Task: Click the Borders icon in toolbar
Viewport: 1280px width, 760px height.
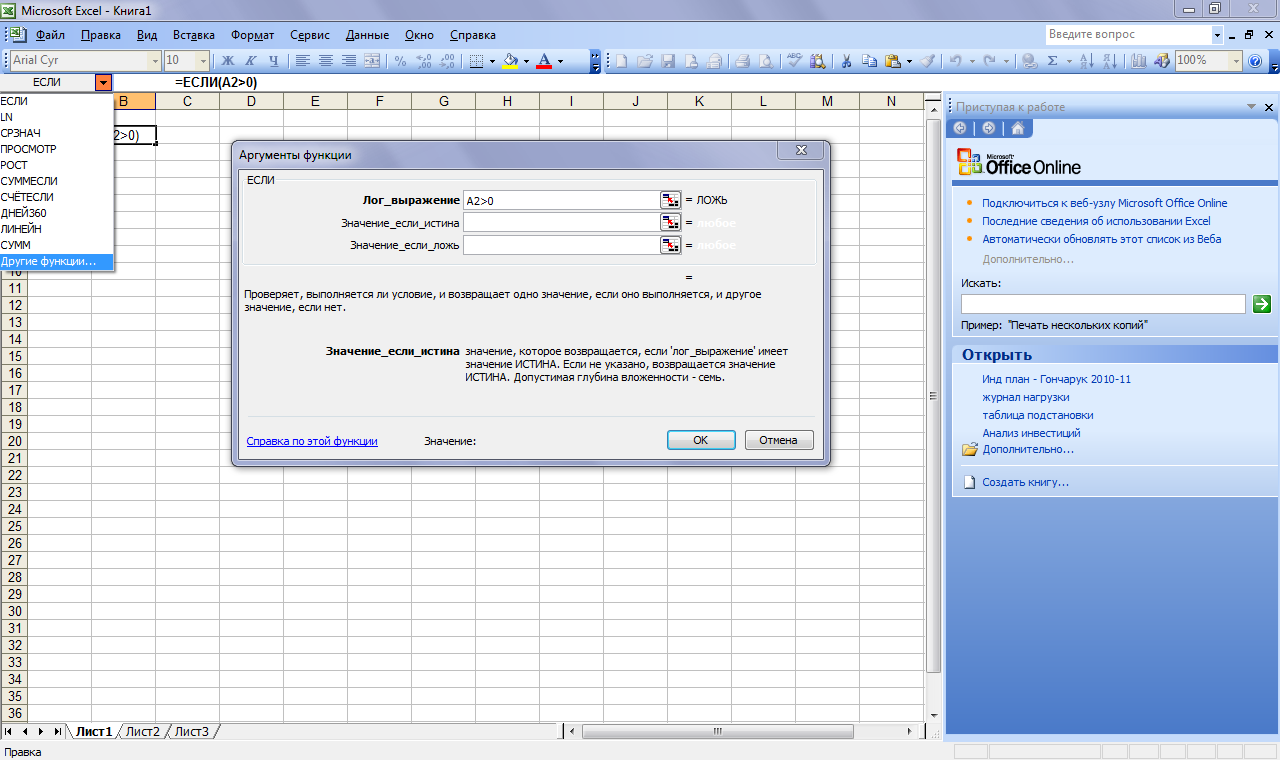Action: point(477,60)
